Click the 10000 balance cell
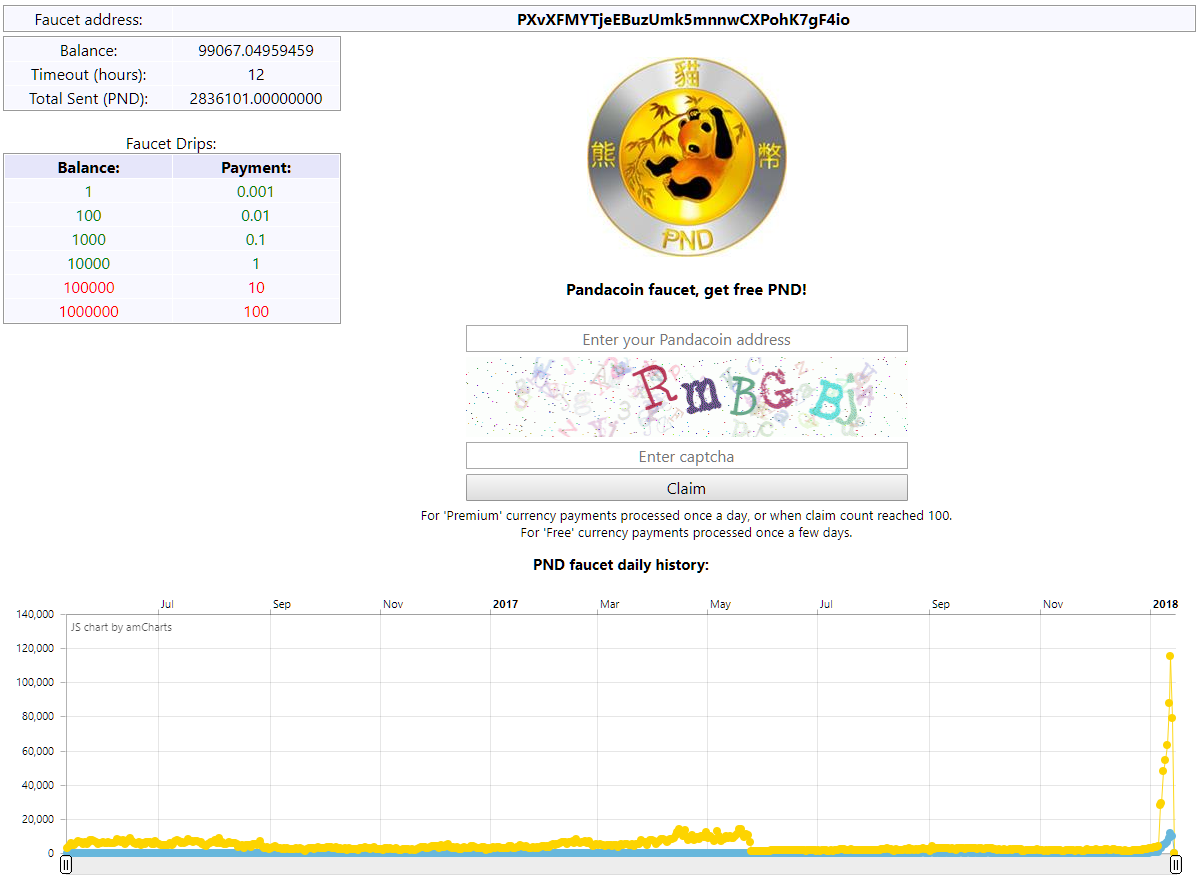The image size is (1201, 888). 89,263
